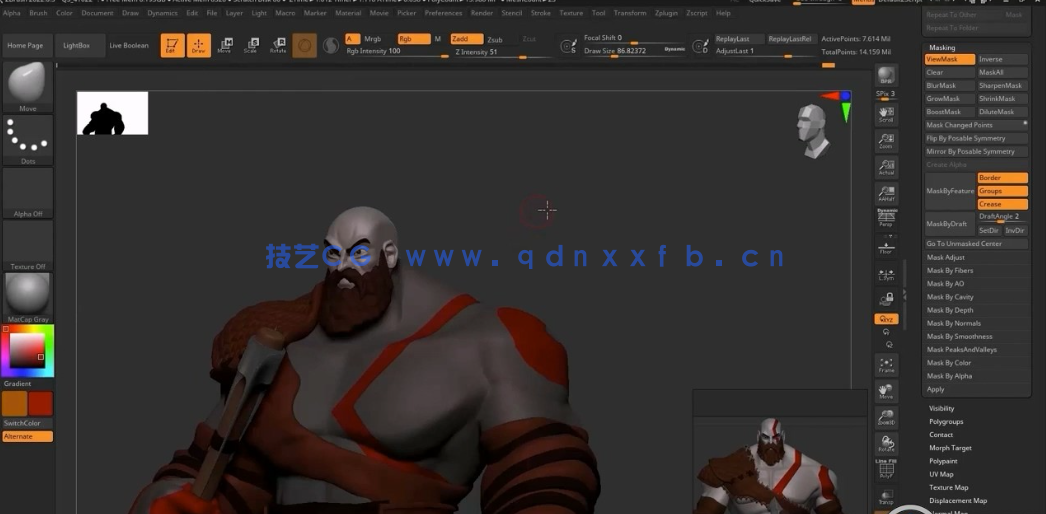Open the Dots stroke selector
The height and width of the screenshot is (514, 1046).
point(27,139)
